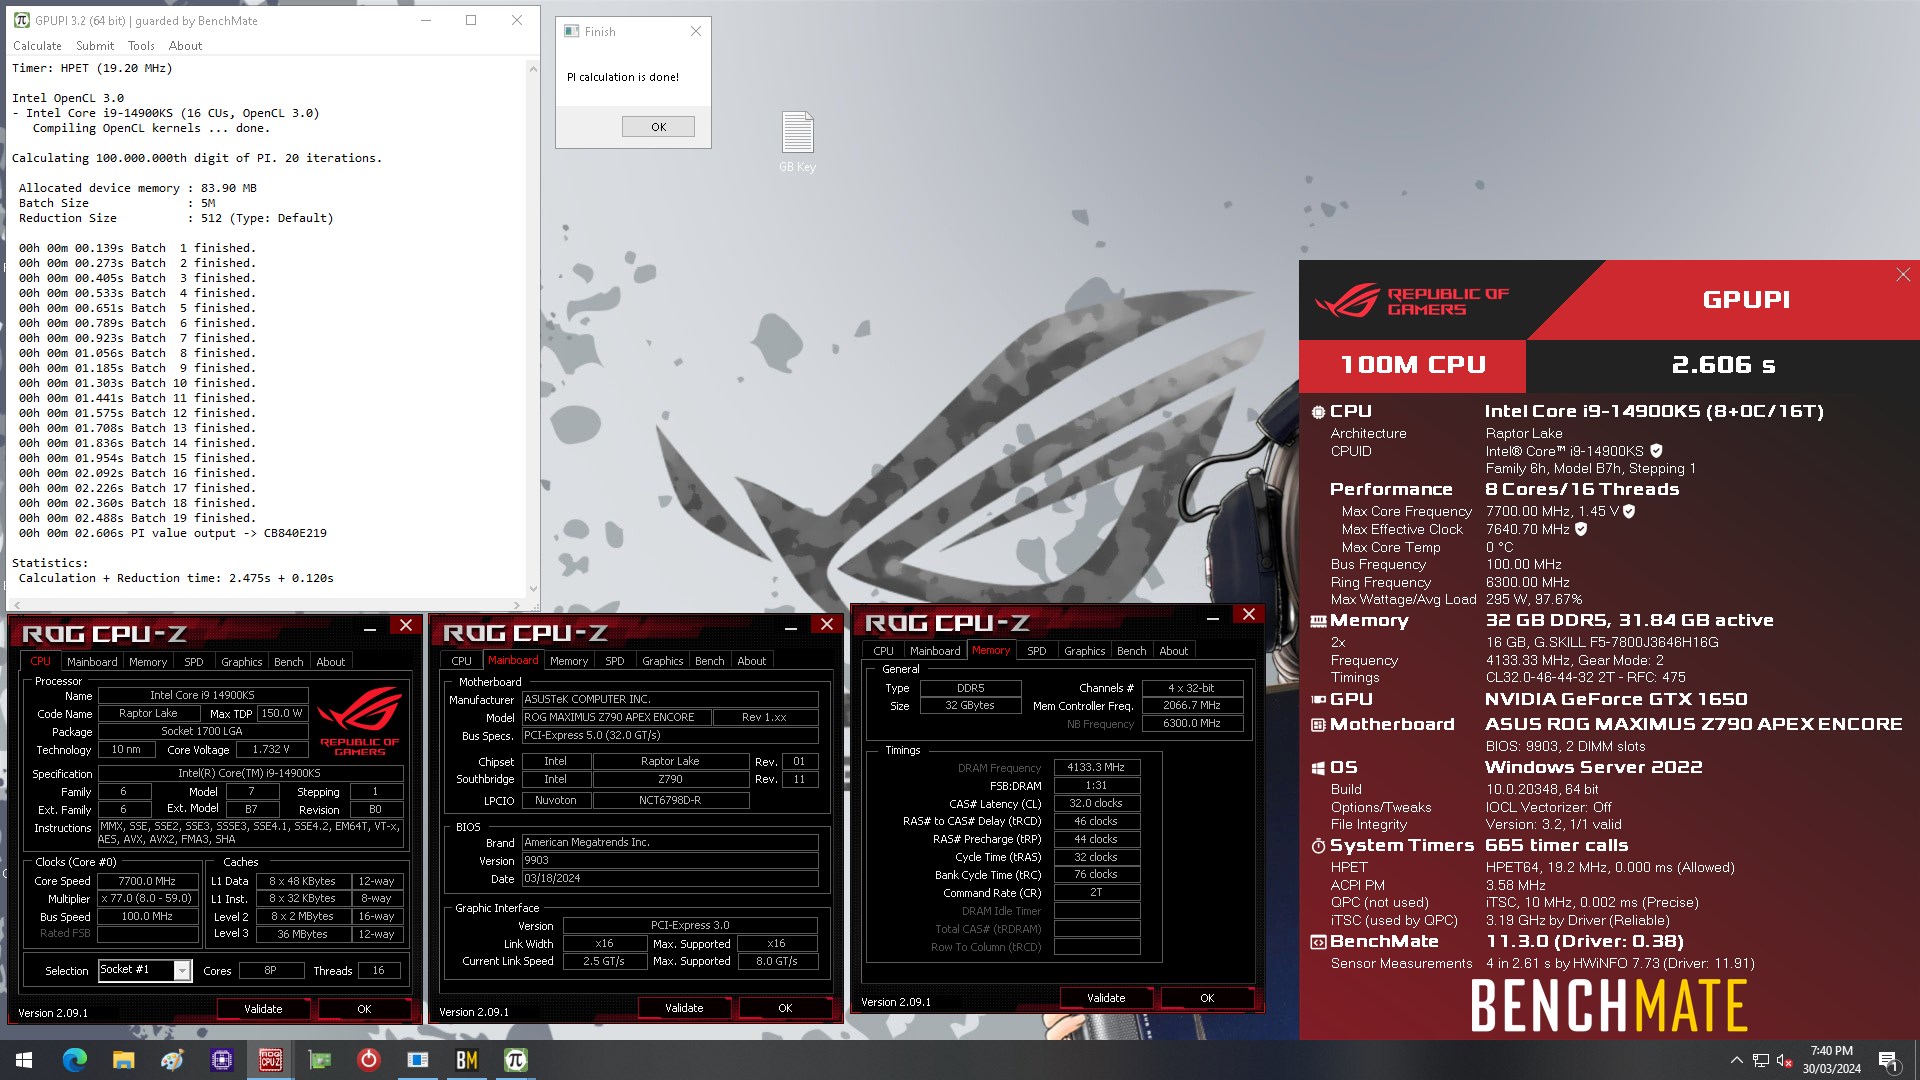Click Validate in Mainboard CPU-Z window
The image size is (1920, 1080).
click(684, 1008)
